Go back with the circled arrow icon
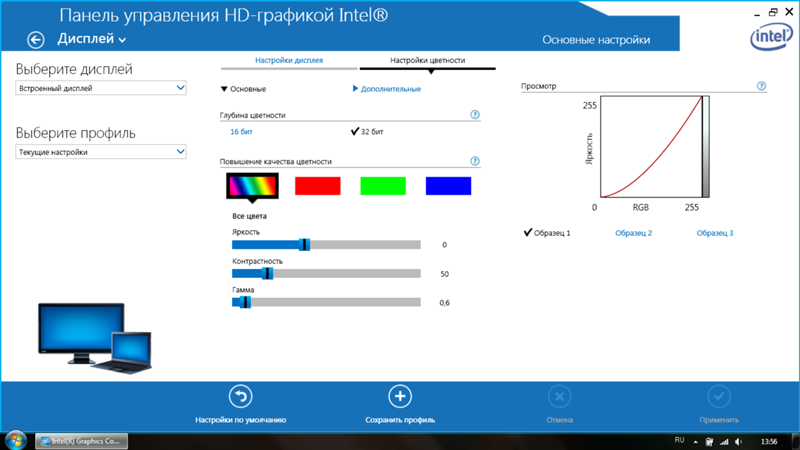 click(x=36, y=40)
